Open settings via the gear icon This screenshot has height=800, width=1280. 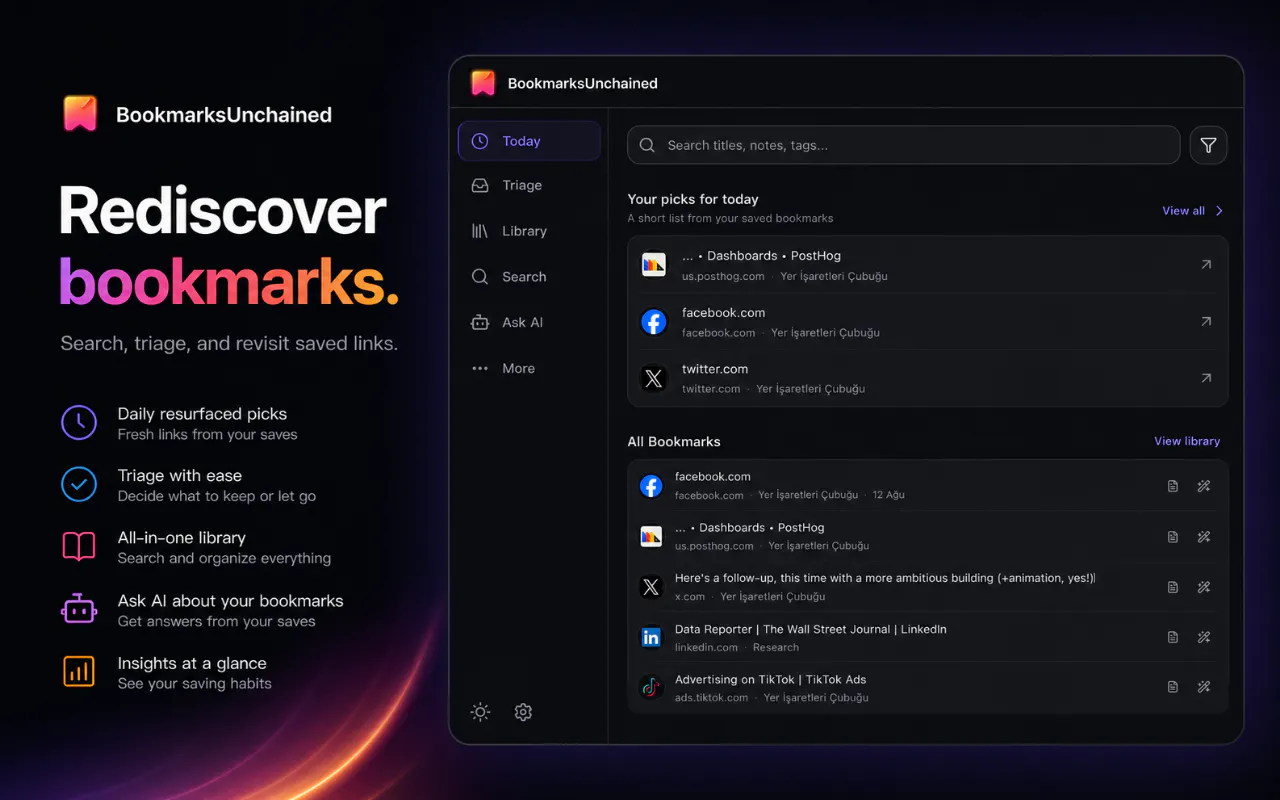(x=523, y=712)
